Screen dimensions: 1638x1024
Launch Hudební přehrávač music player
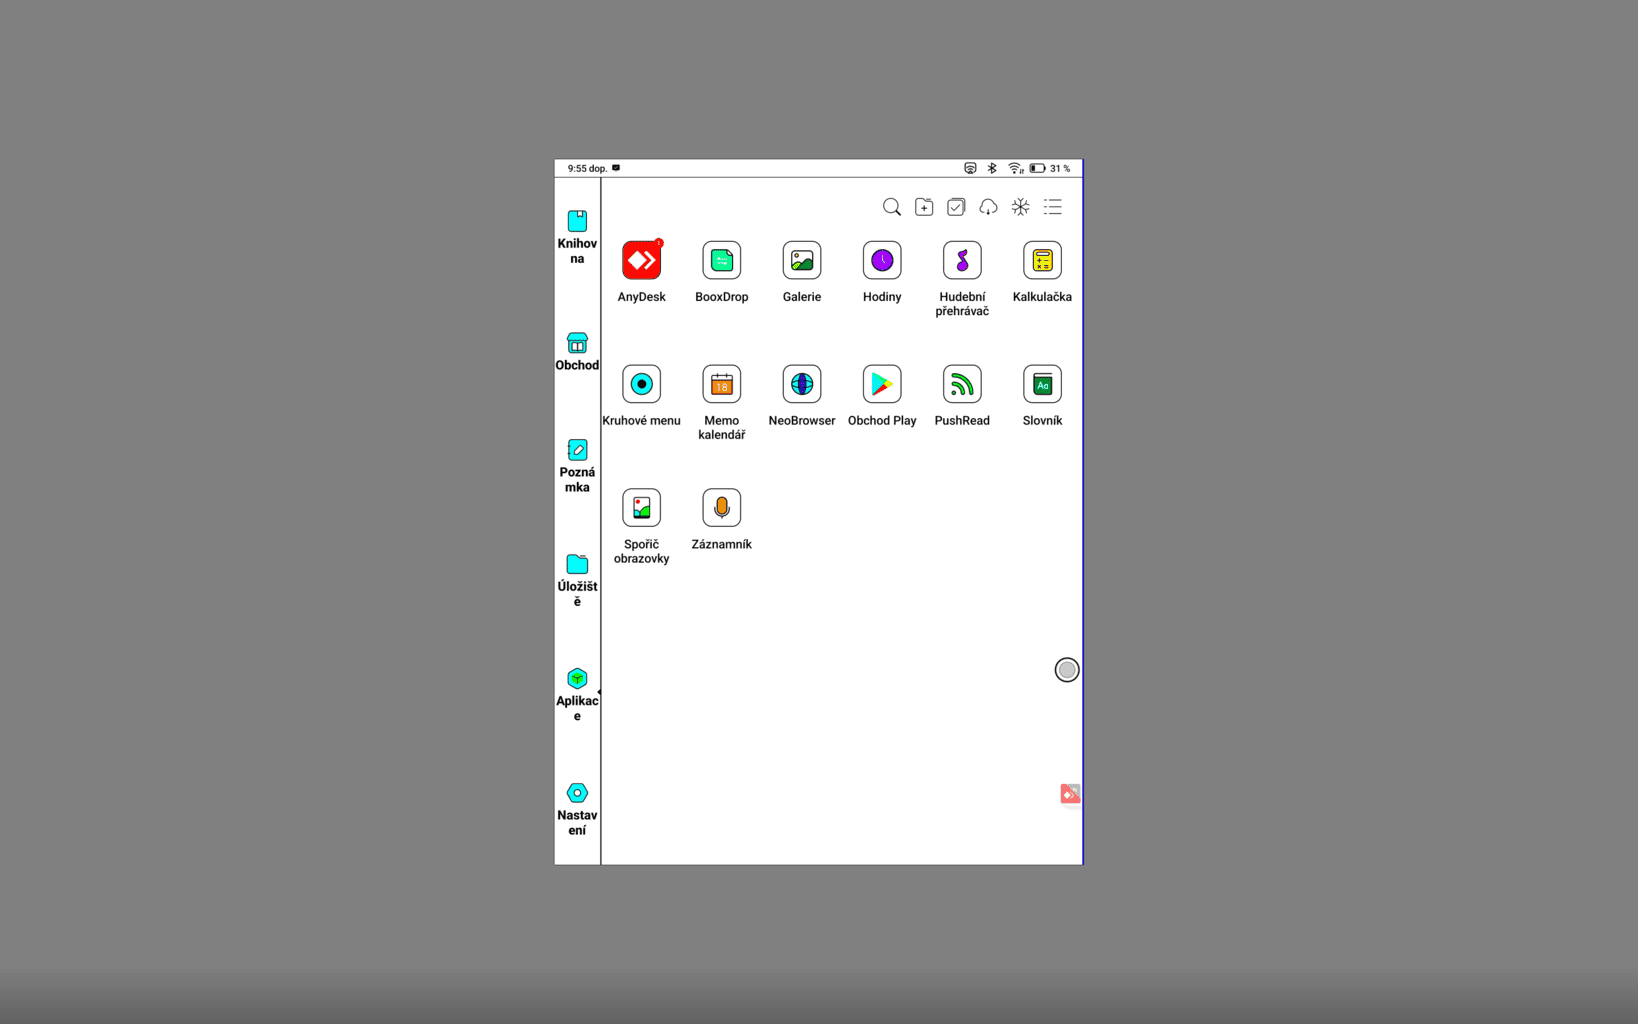point(961,261)
